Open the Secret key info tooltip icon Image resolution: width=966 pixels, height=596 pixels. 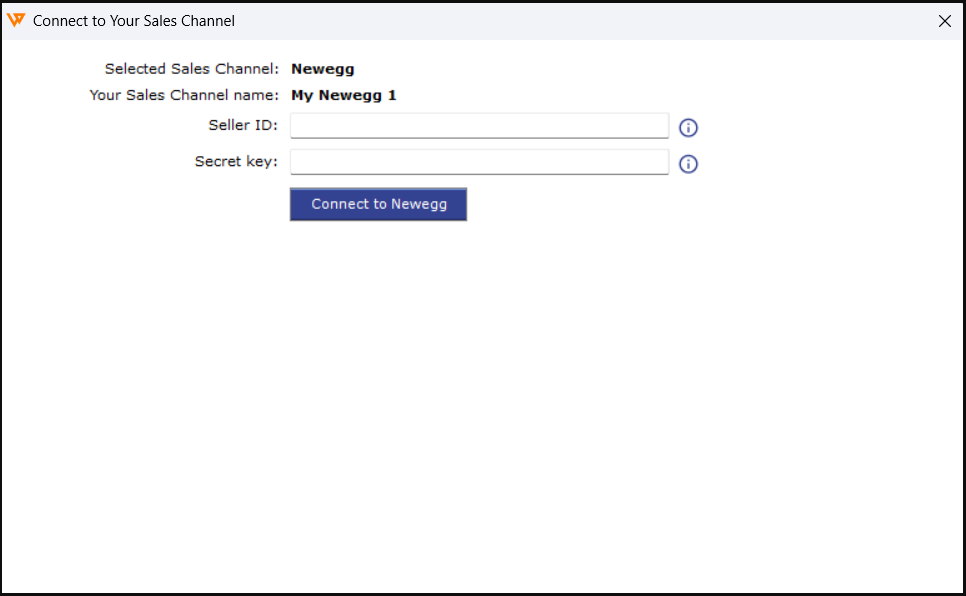click(688, 164)
